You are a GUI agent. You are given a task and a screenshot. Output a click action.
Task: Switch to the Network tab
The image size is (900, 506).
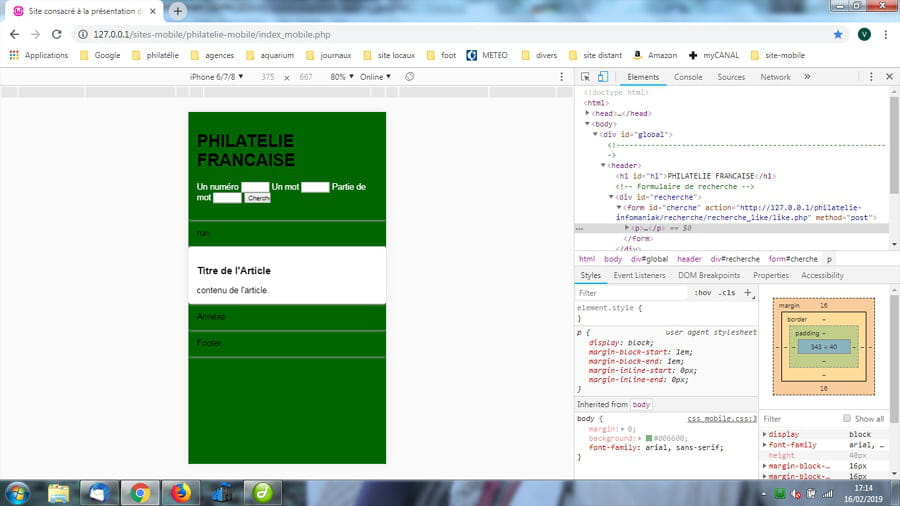pyautogui.click(x=775, y=77)
